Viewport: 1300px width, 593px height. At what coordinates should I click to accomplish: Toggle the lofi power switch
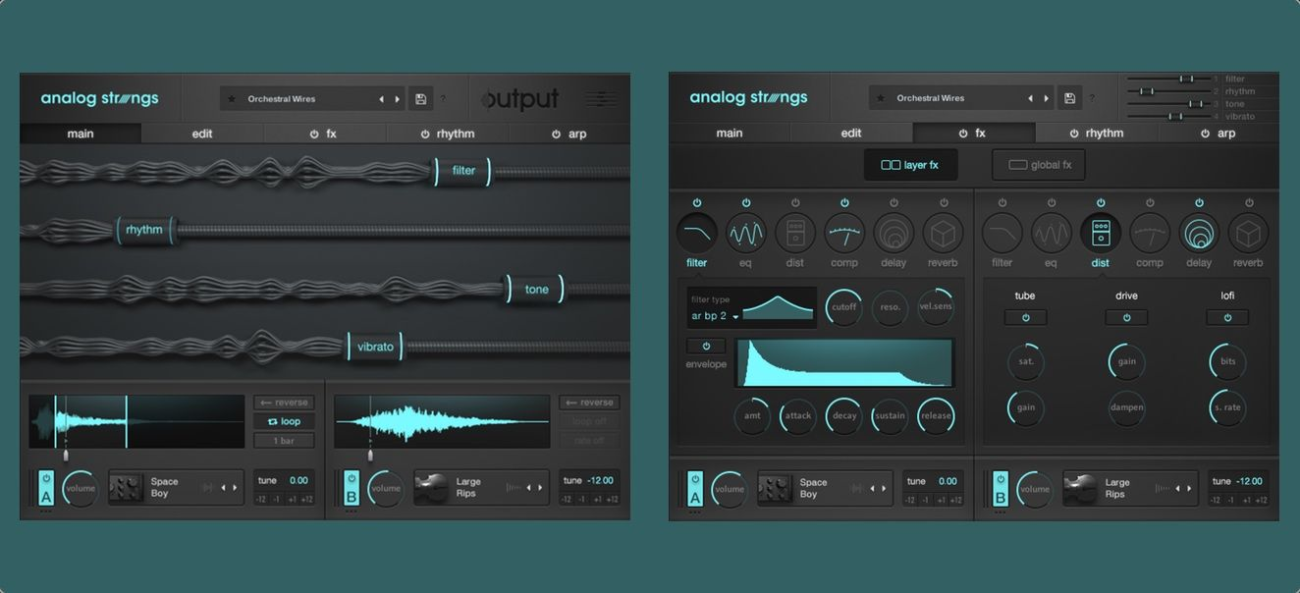pyautogui.click(x=1227, y=317)
